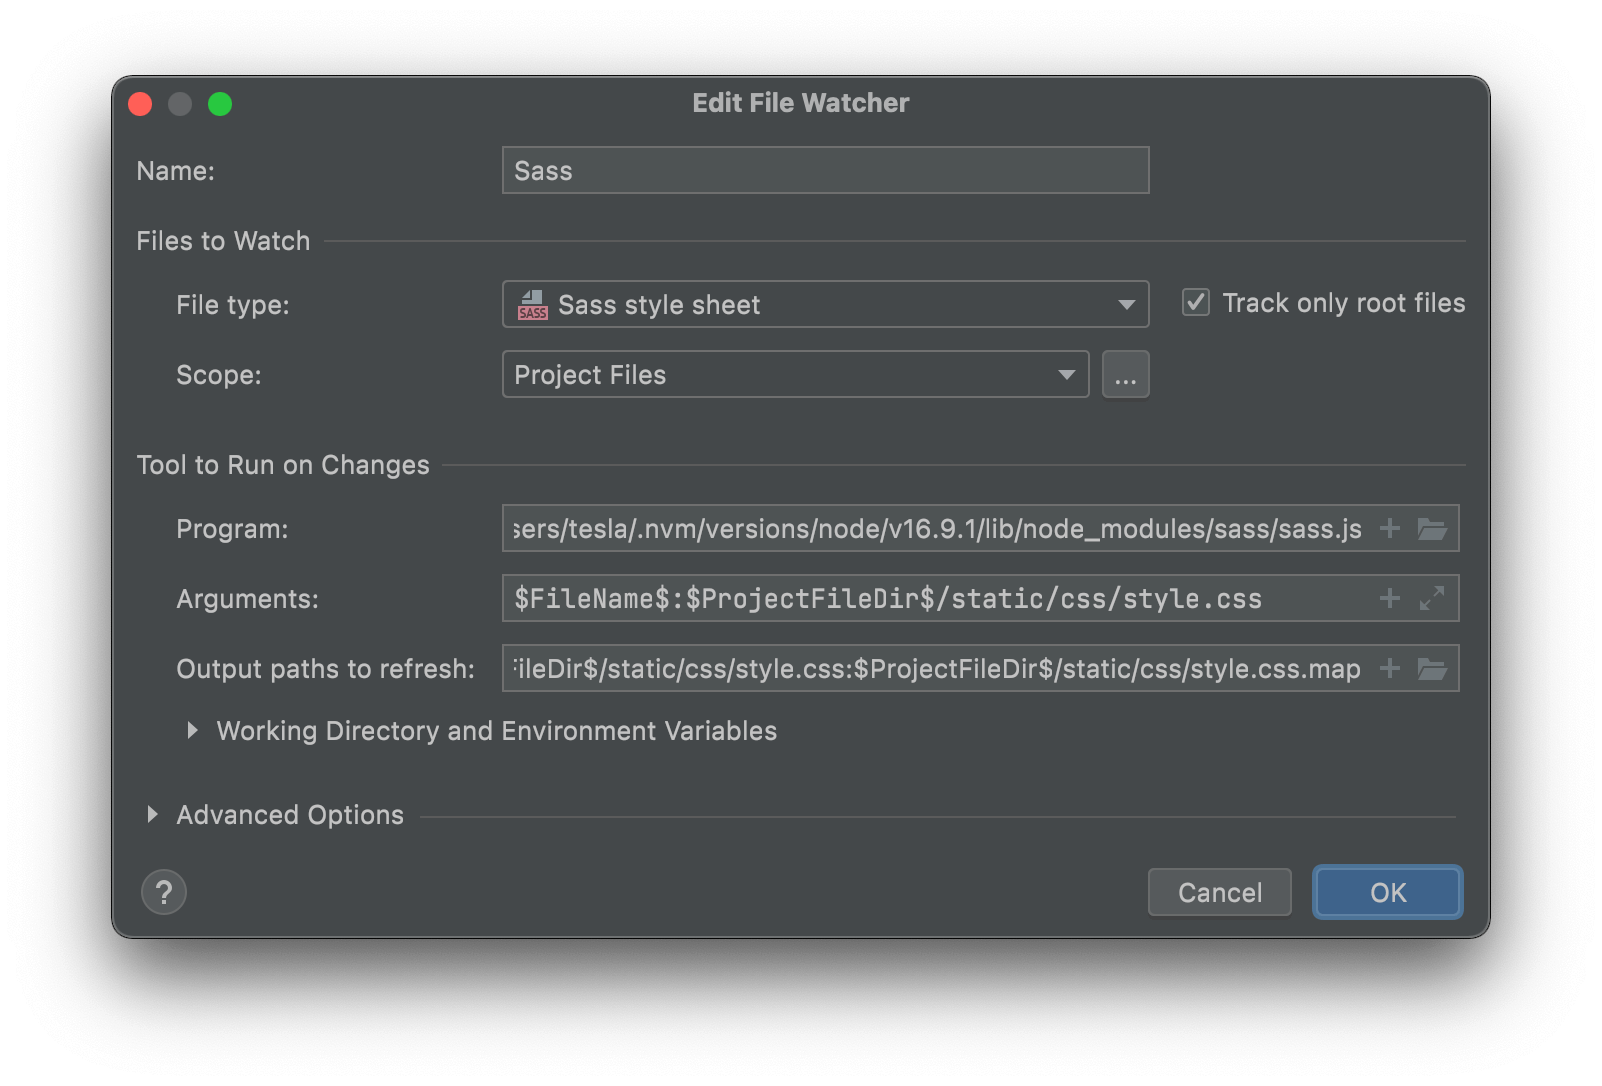Confirm the file watcher with OK
Image resolution: width=1602 pixels, height=1086 pixels.
click(1387, 892)
